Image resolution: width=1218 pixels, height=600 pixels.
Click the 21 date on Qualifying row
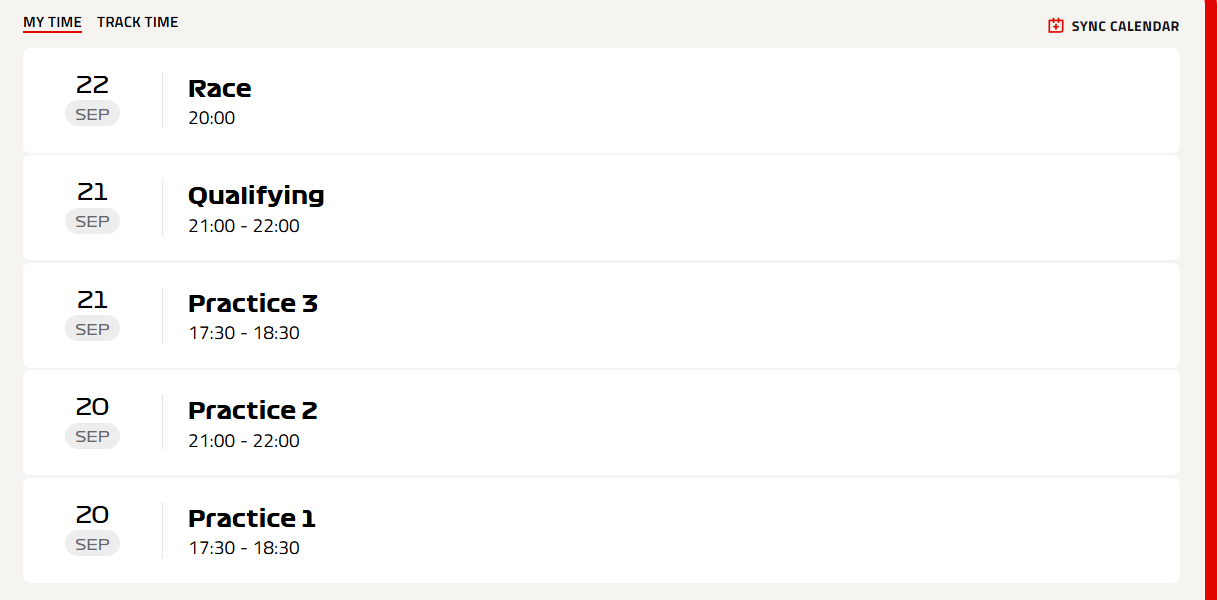pos(92,192)
